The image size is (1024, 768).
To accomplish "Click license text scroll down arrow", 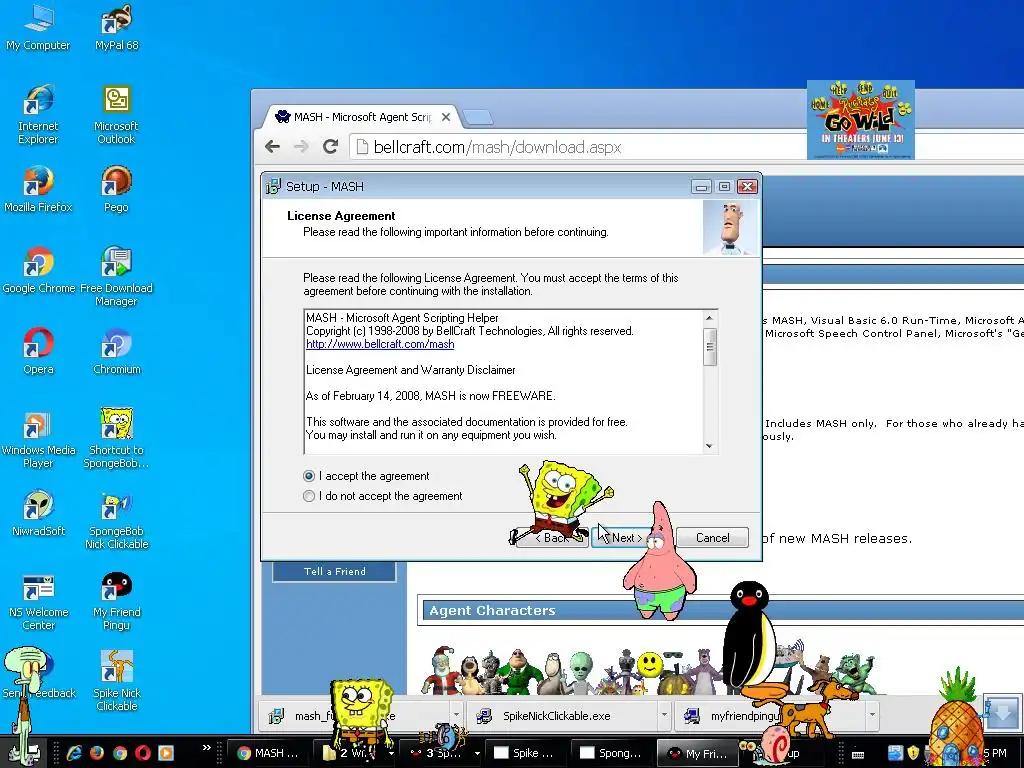I will (709, 446).
